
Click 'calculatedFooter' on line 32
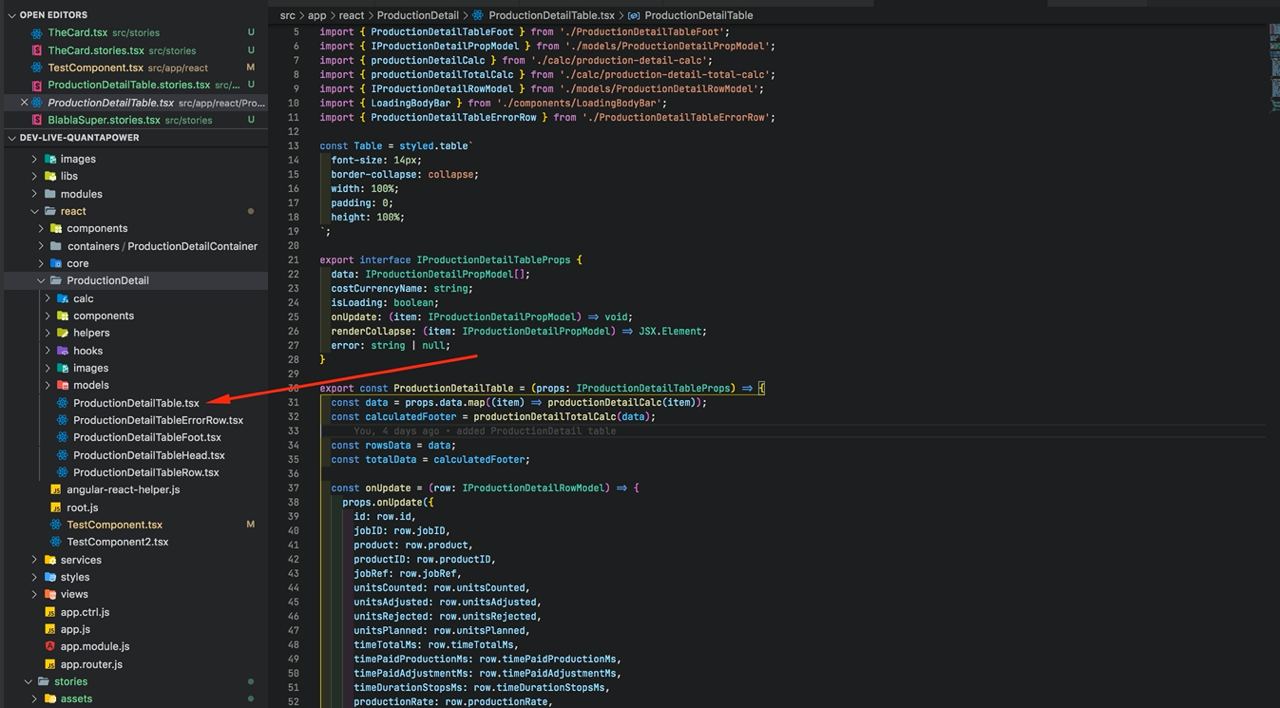(410, 417)
